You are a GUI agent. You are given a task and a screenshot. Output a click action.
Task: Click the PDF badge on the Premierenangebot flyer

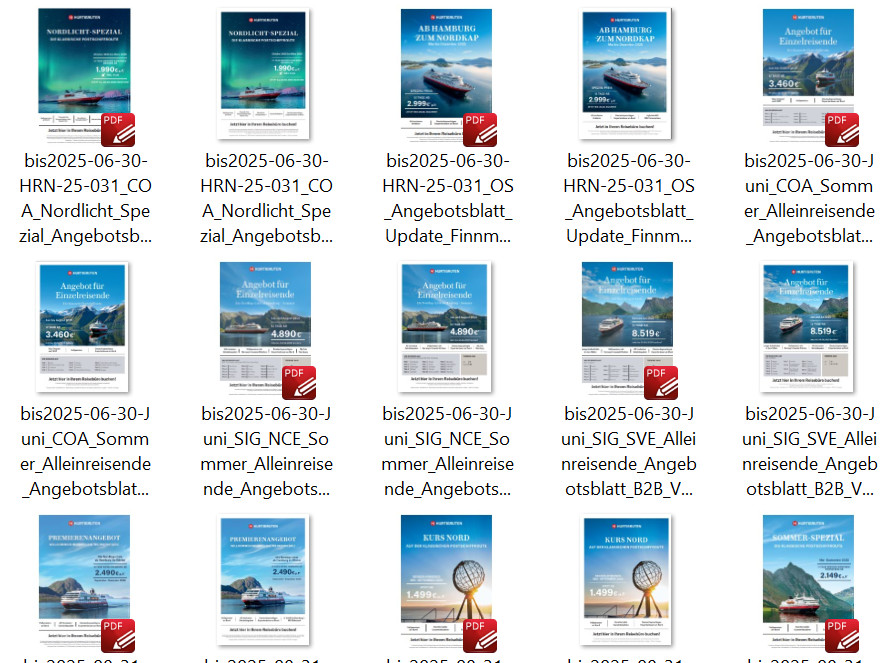[118, 636]
